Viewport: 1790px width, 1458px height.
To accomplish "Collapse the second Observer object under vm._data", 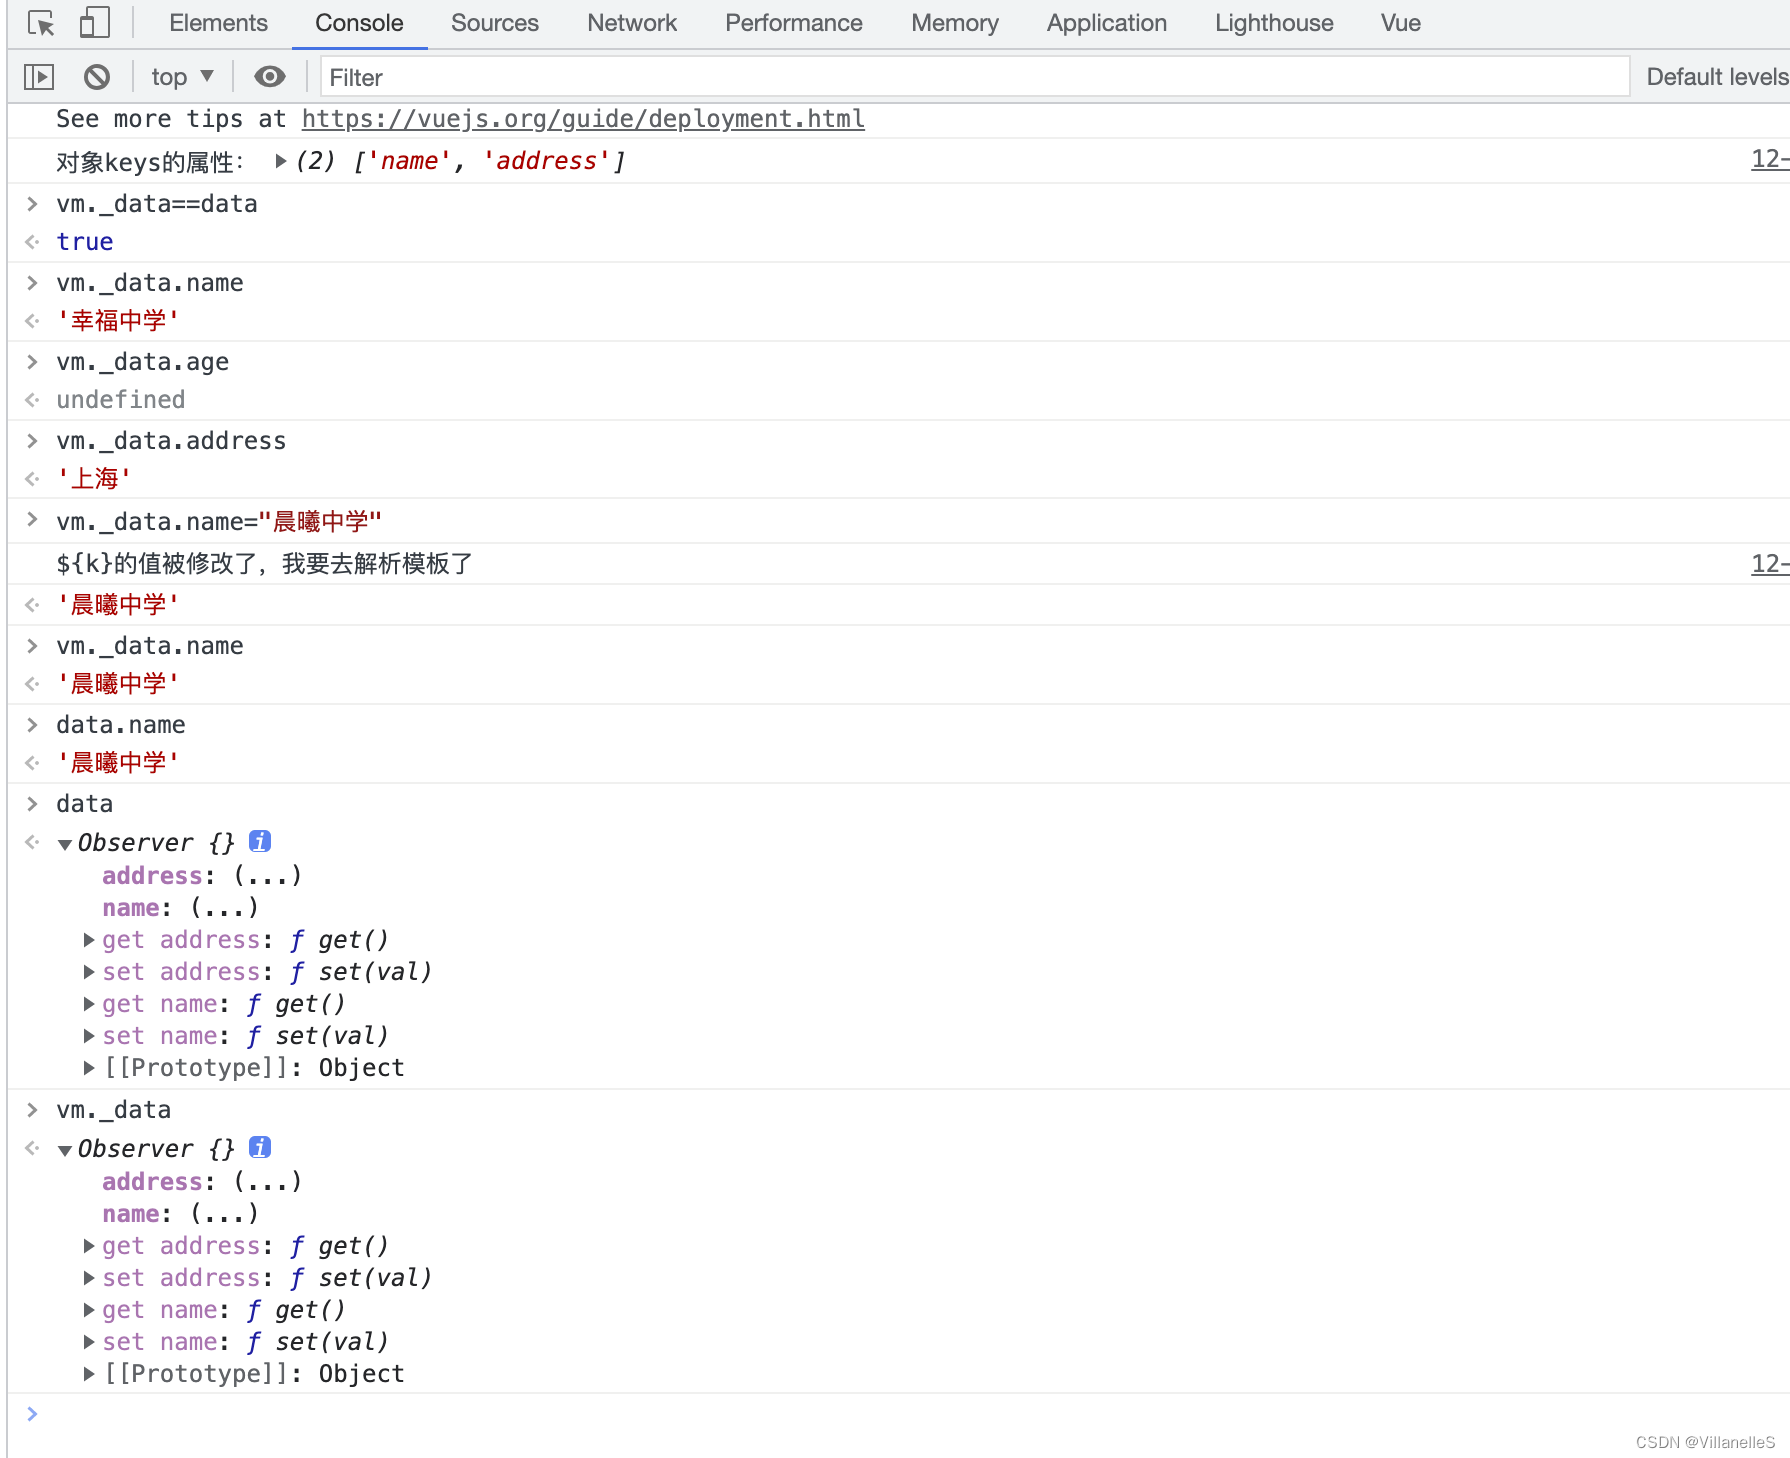I will coord(65,1150).
